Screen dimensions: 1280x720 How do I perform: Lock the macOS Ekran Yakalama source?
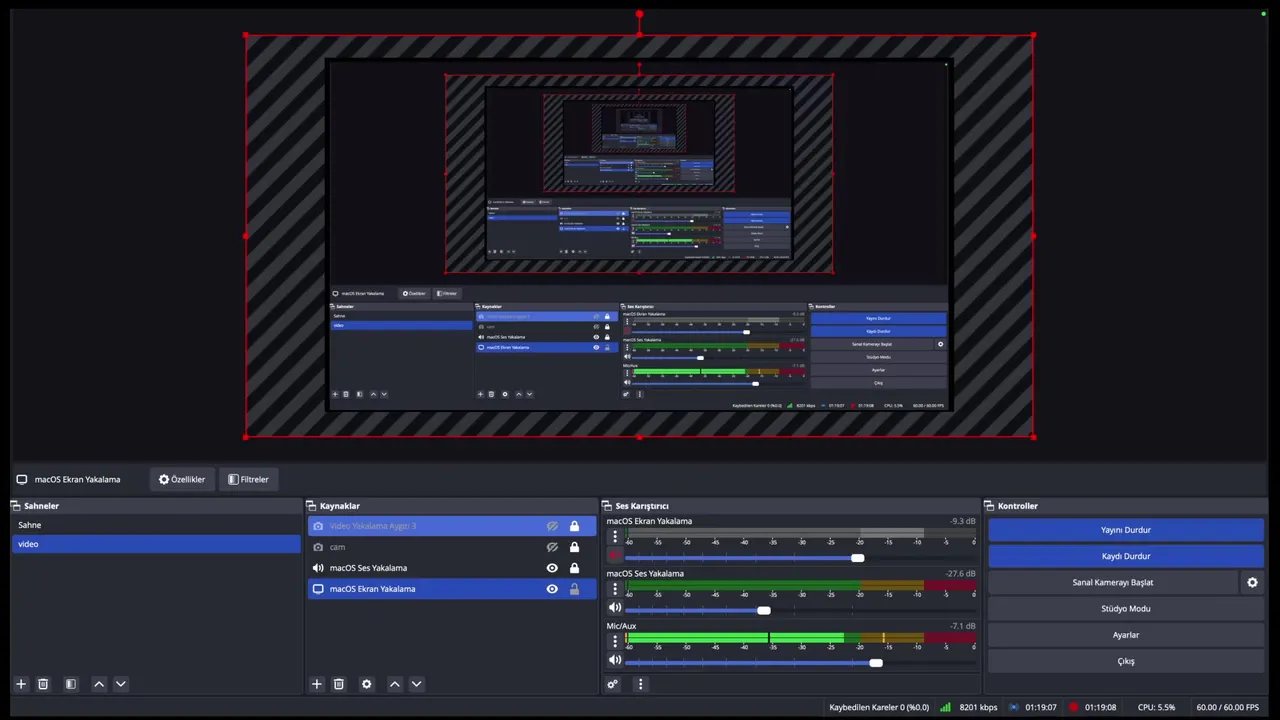pos(574,589)
